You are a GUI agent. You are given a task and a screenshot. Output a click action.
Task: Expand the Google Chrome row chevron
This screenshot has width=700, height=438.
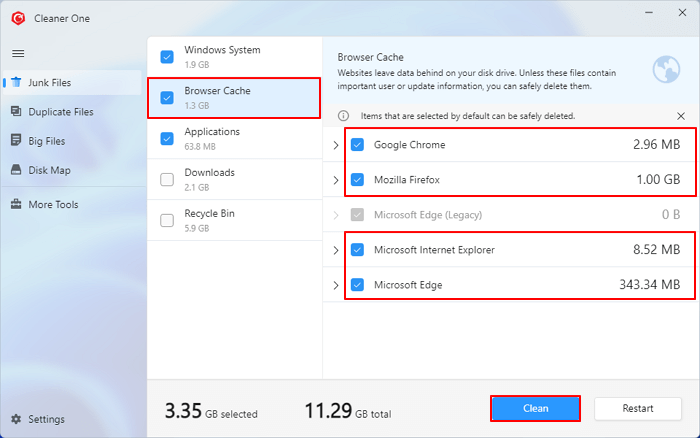(336, 145)
